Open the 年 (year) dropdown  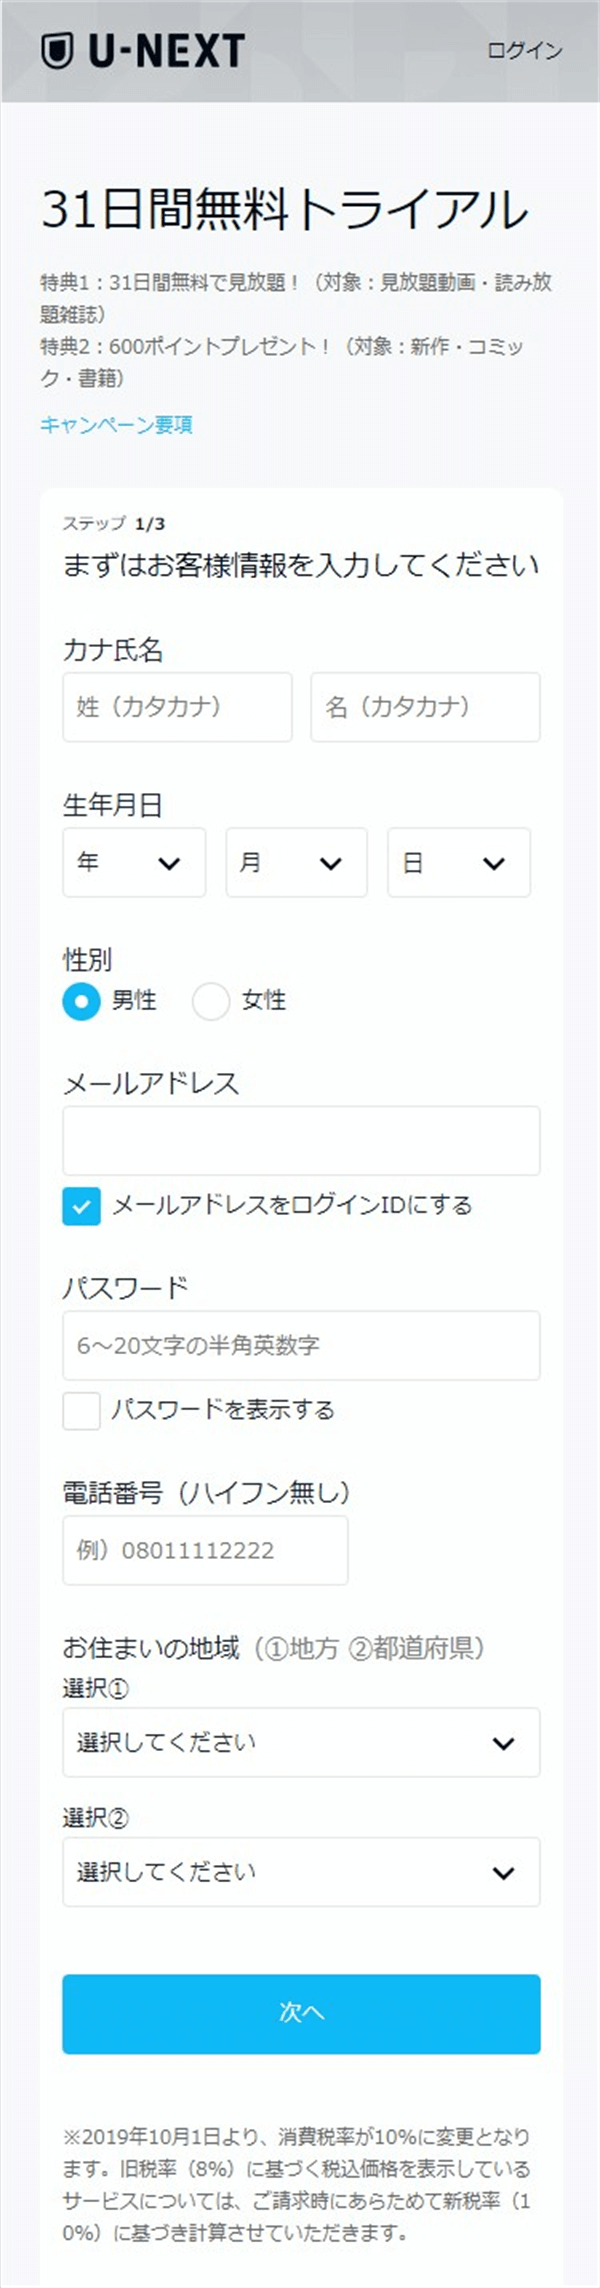click(135, 863)
